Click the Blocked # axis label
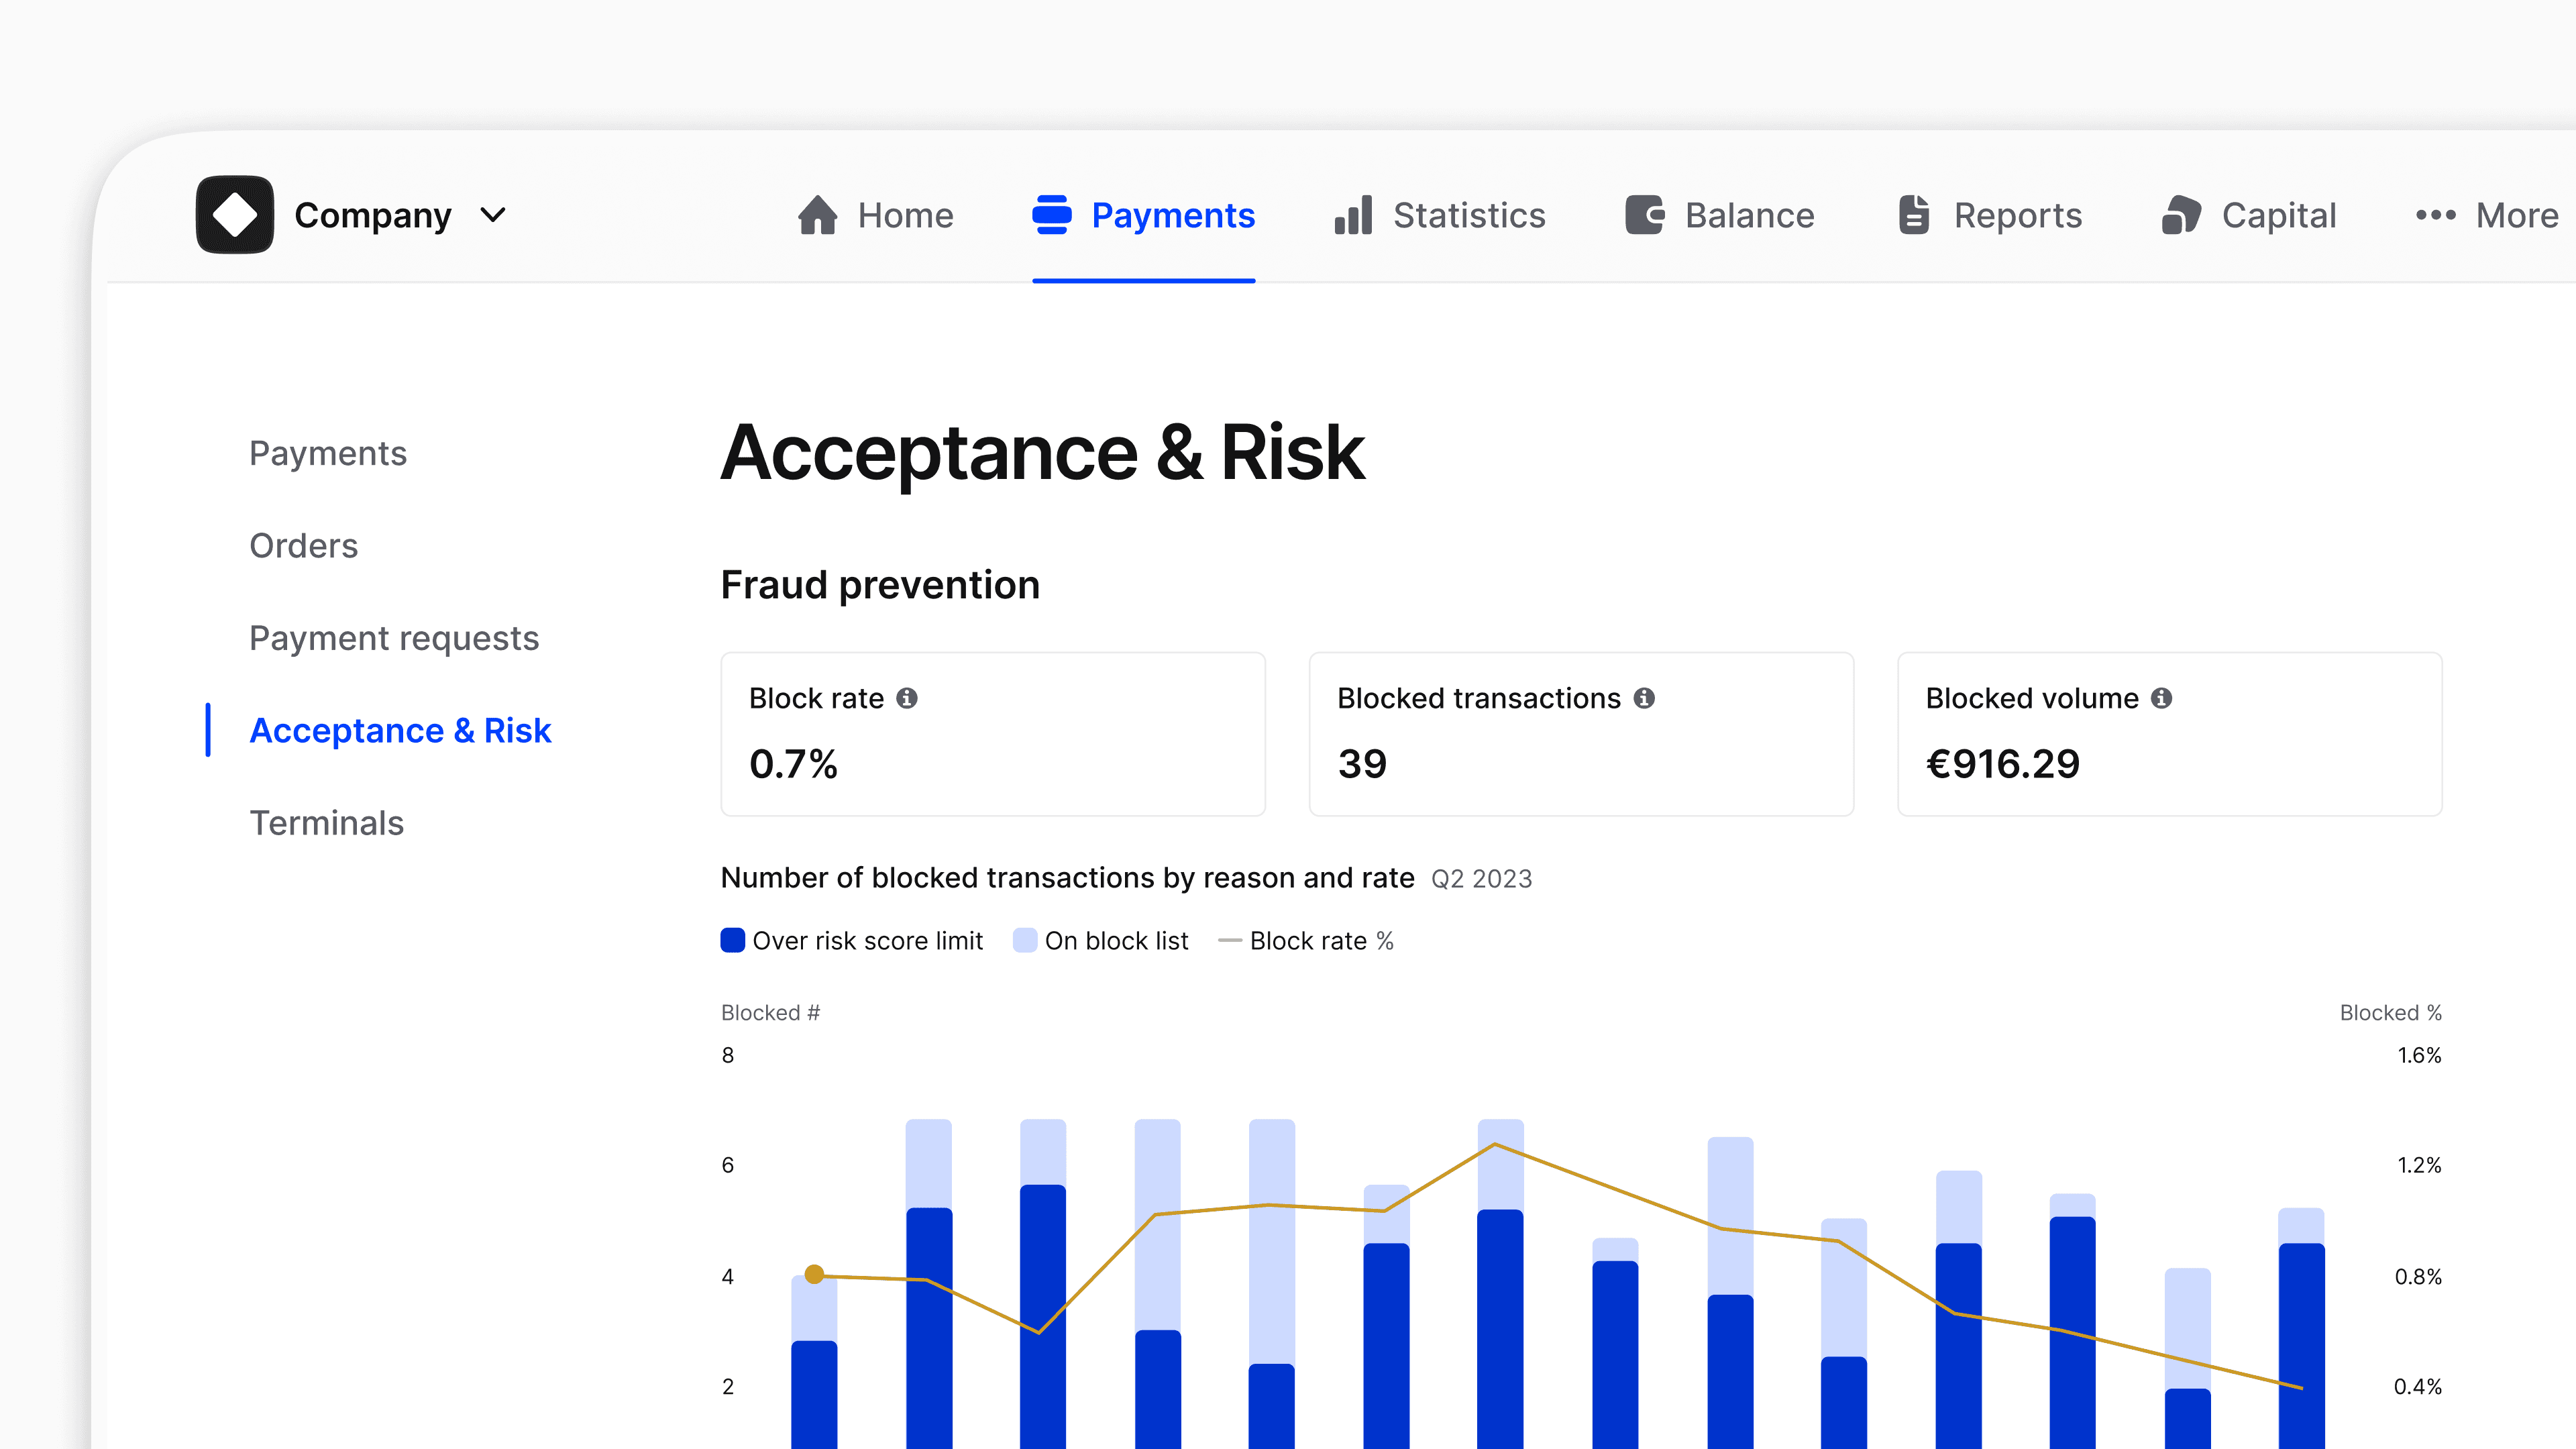The image size is (2576, 1449). pos(770,1013)
